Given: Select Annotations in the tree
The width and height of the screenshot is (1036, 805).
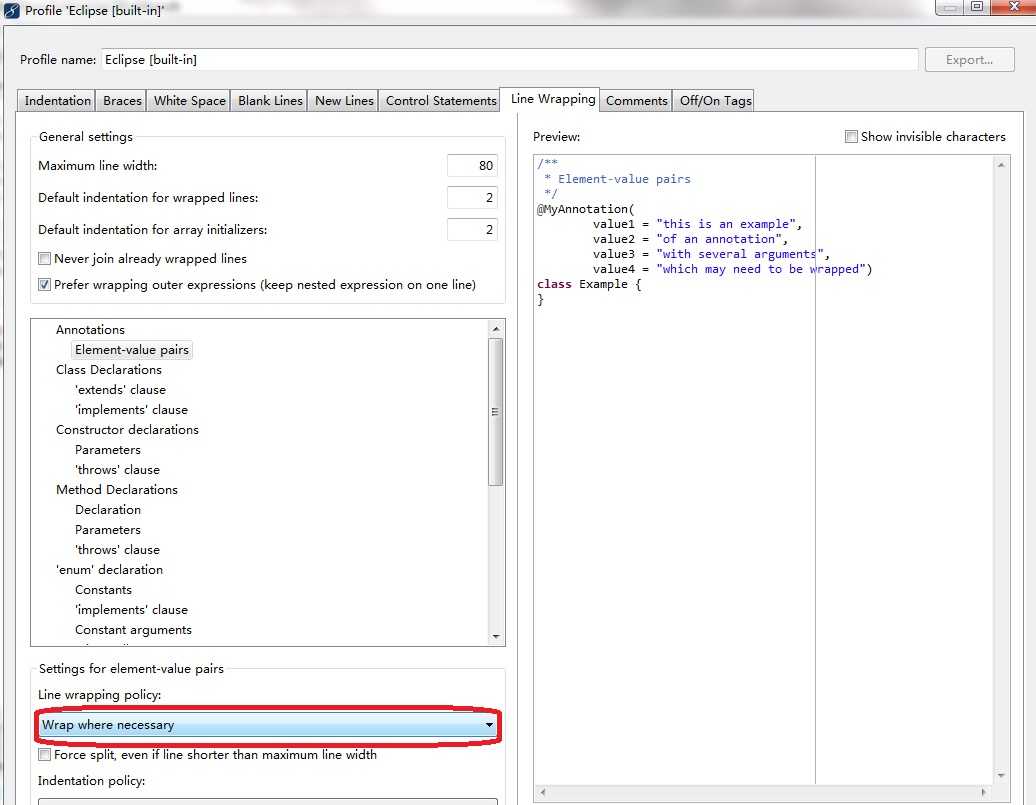Looking at the screenshot, I should click(x=90, y=329).
